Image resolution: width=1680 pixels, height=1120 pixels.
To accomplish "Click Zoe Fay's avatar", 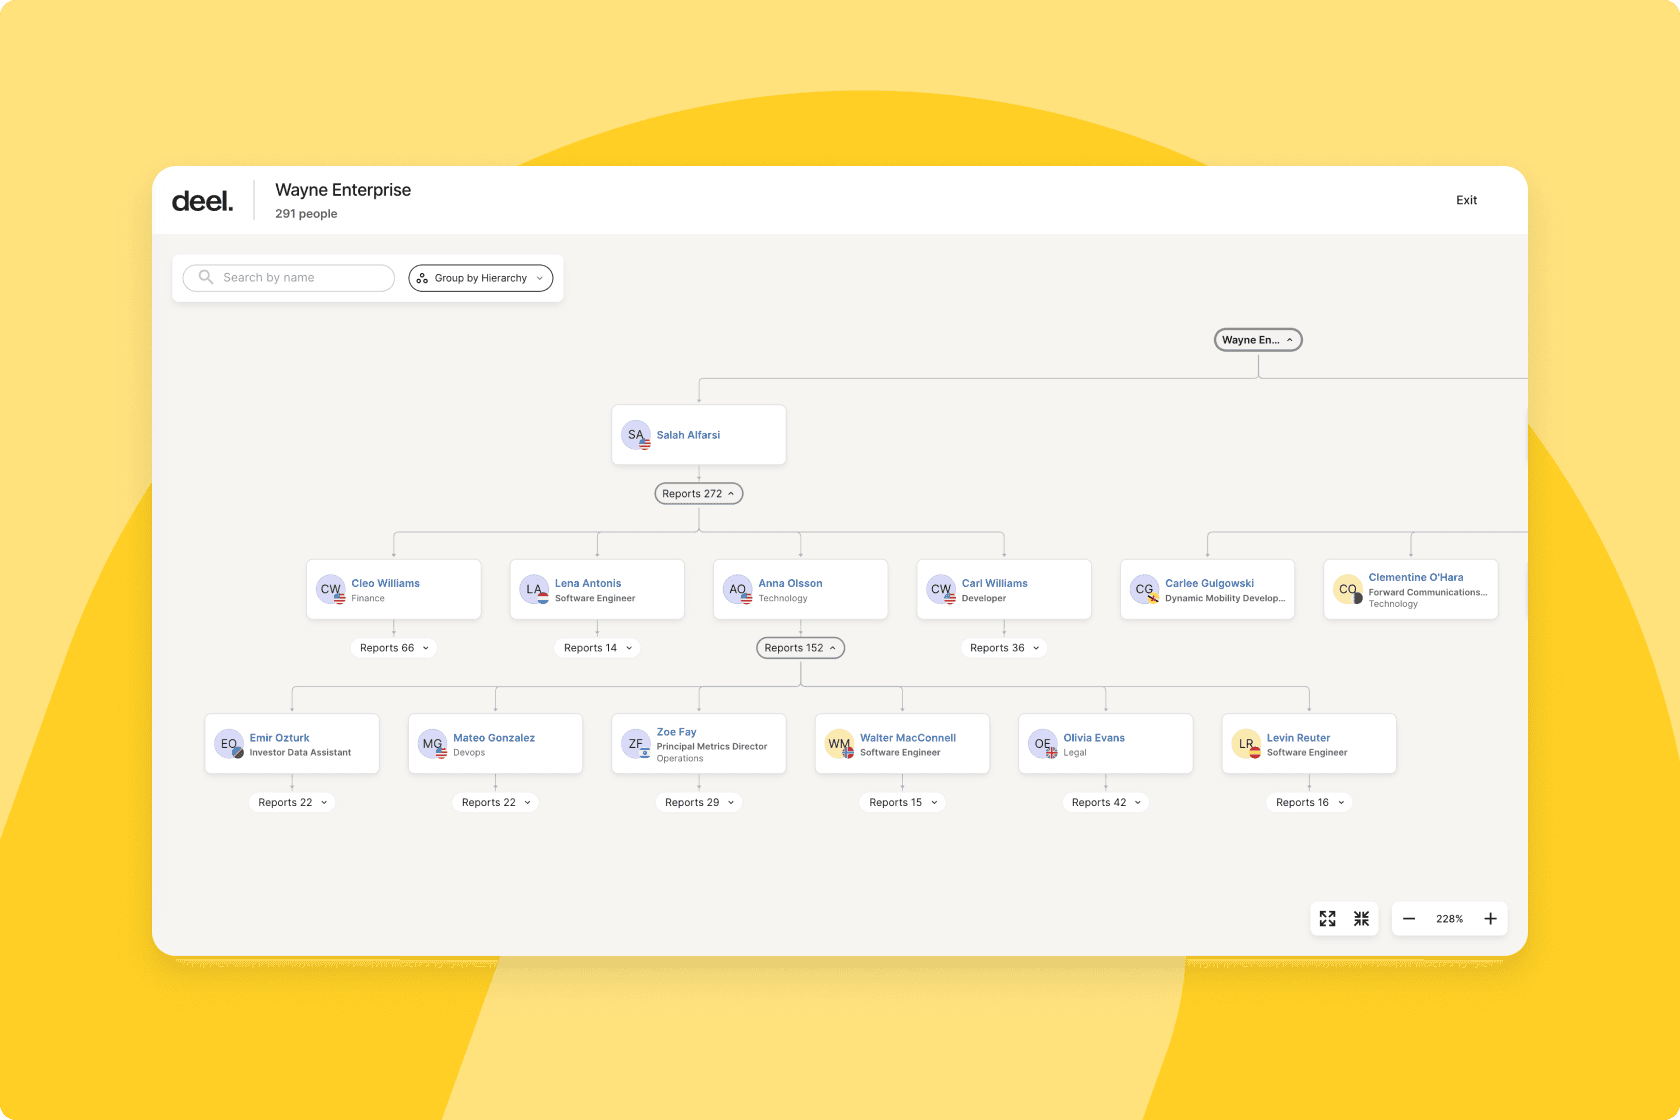I will pyautogui.click(x=637, y=744).
